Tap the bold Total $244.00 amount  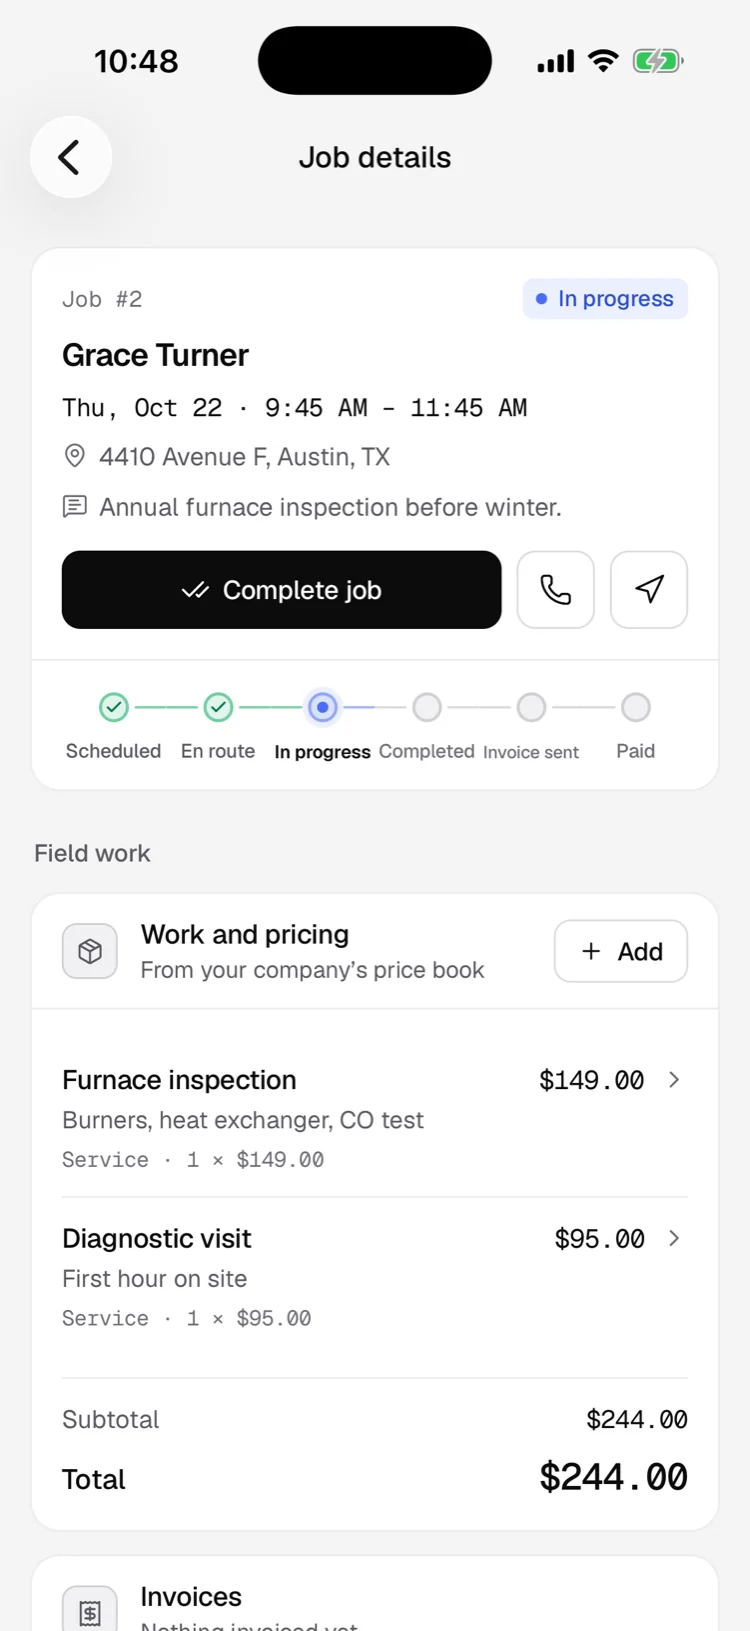tap(613, 1477)
